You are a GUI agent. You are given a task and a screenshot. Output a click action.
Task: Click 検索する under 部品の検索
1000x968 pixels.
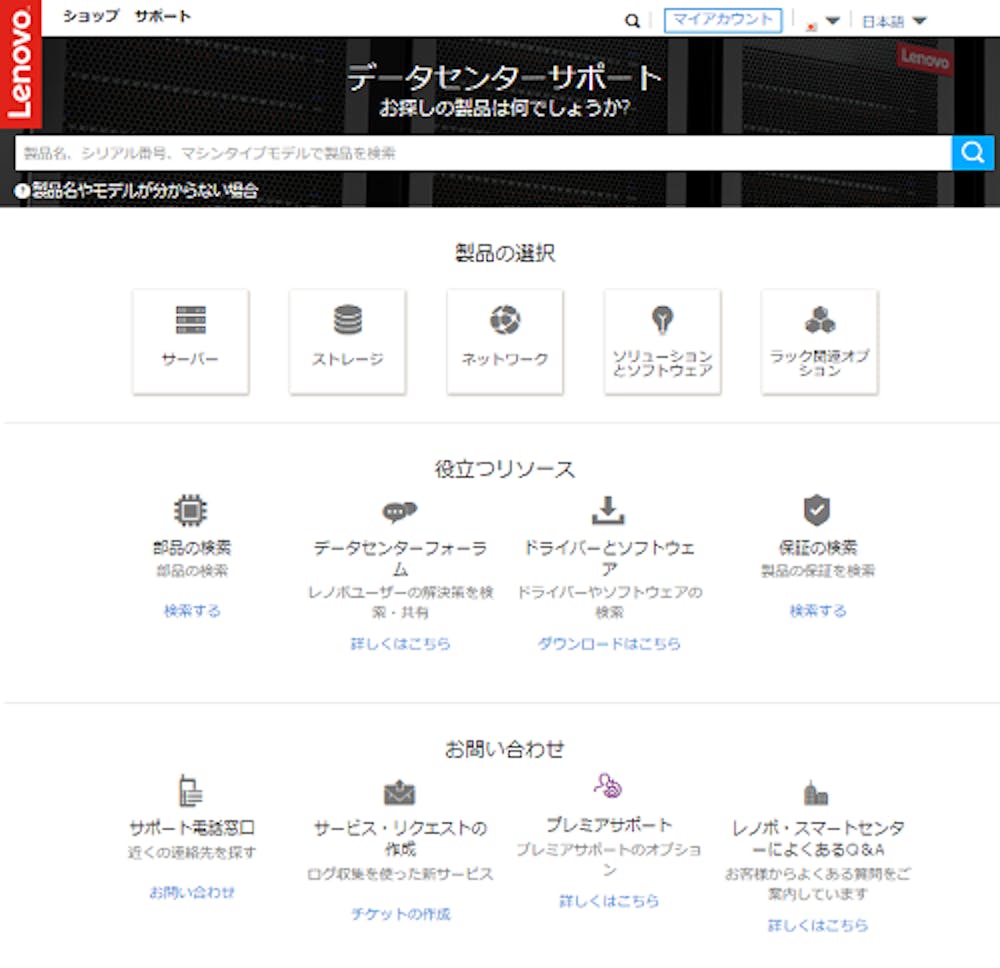click(192, 611)
